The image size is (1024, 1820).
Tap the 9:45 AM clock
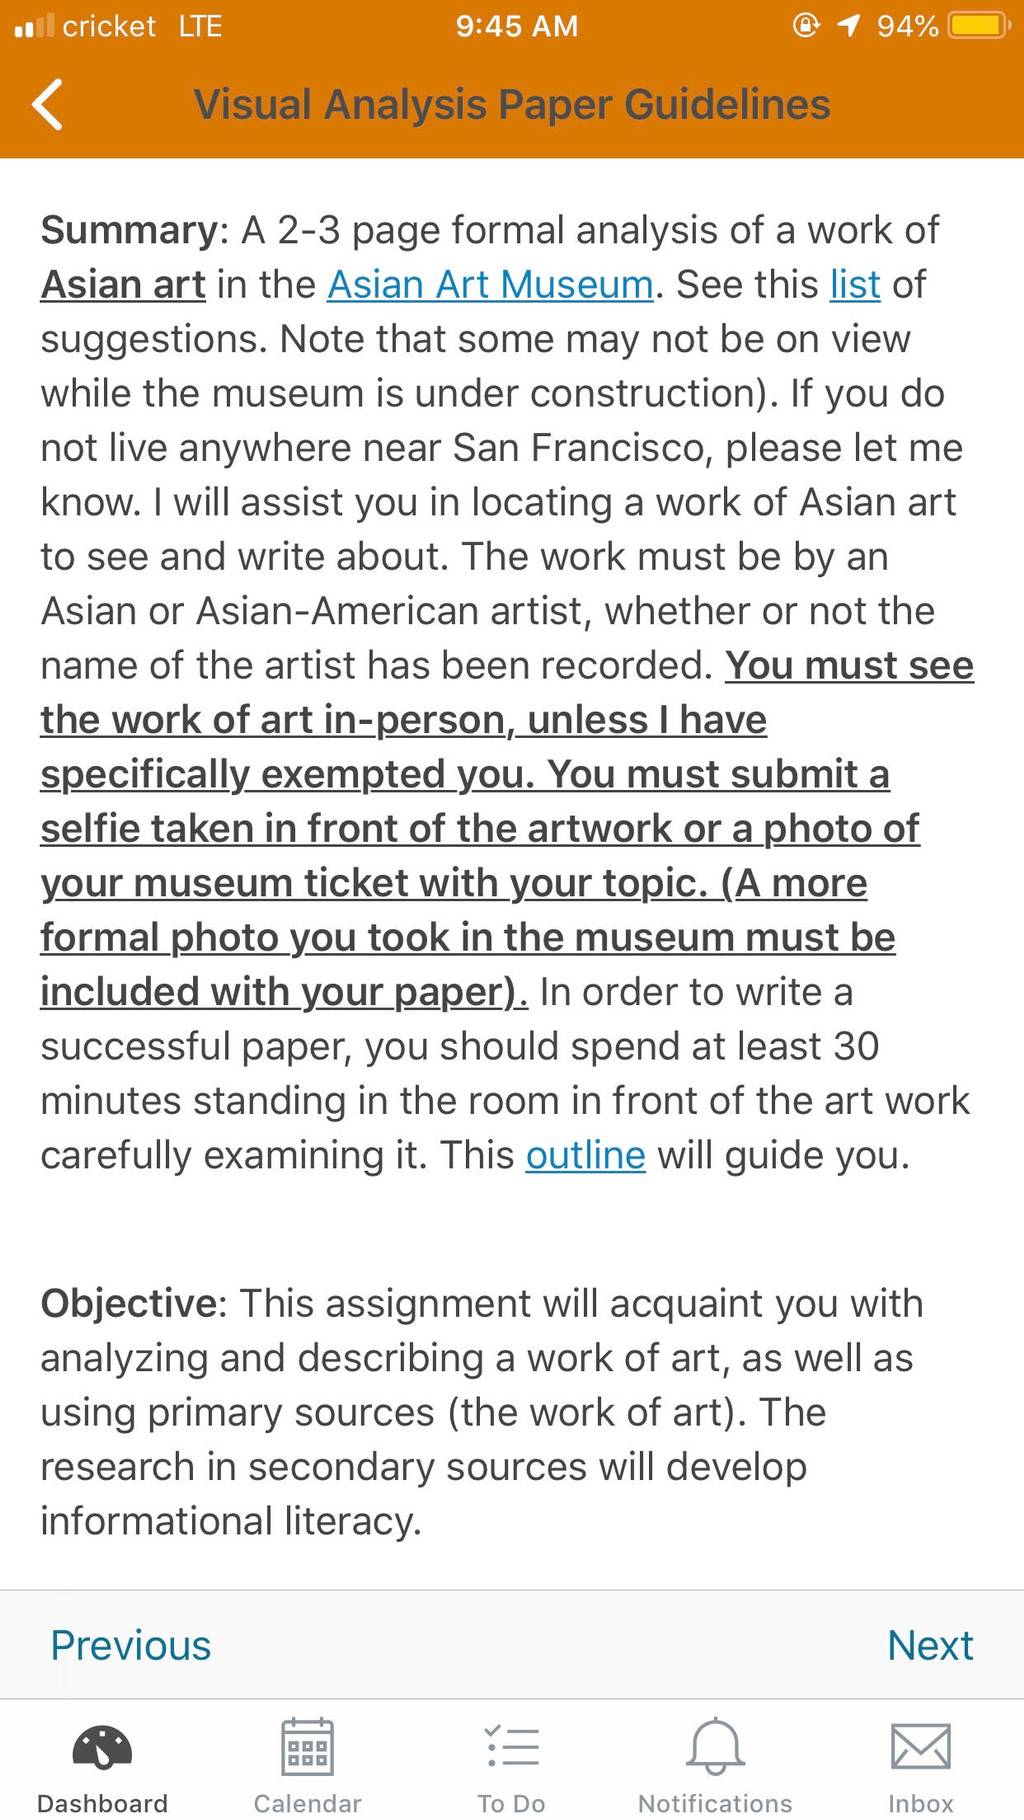(517, 26)
